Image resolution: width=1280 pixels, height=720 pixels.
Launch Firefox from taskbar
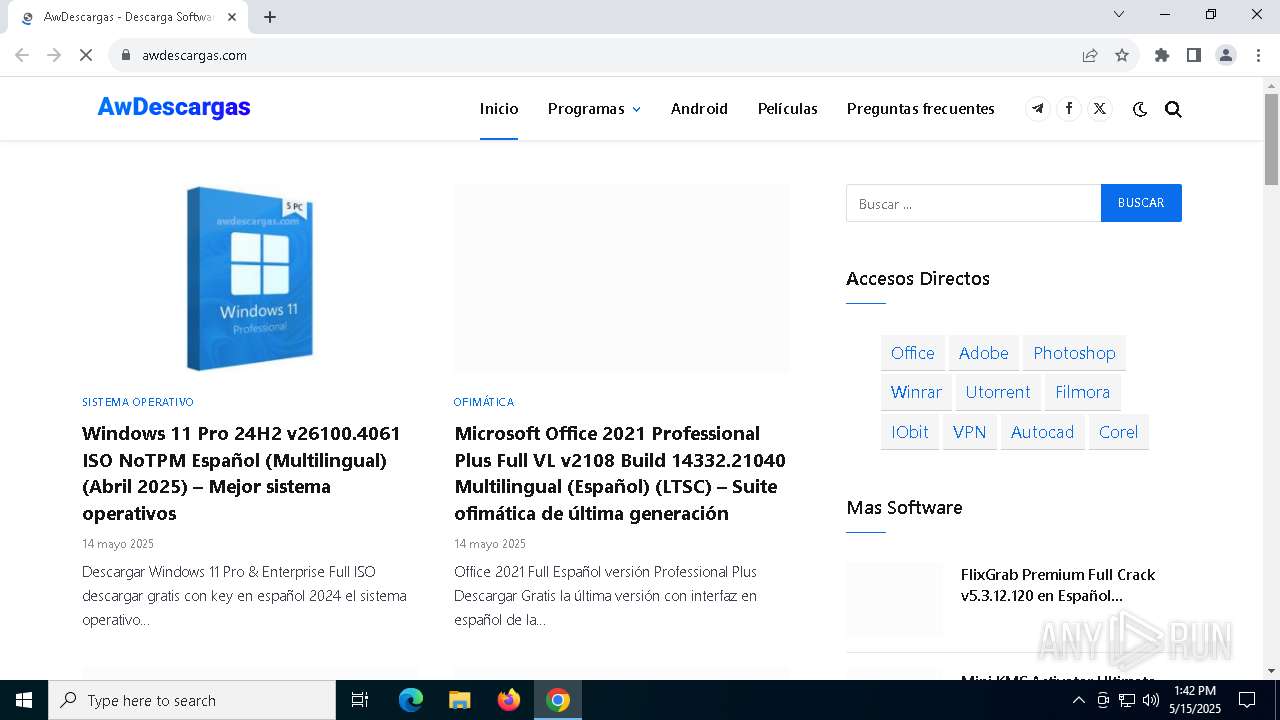pos(508,700)
